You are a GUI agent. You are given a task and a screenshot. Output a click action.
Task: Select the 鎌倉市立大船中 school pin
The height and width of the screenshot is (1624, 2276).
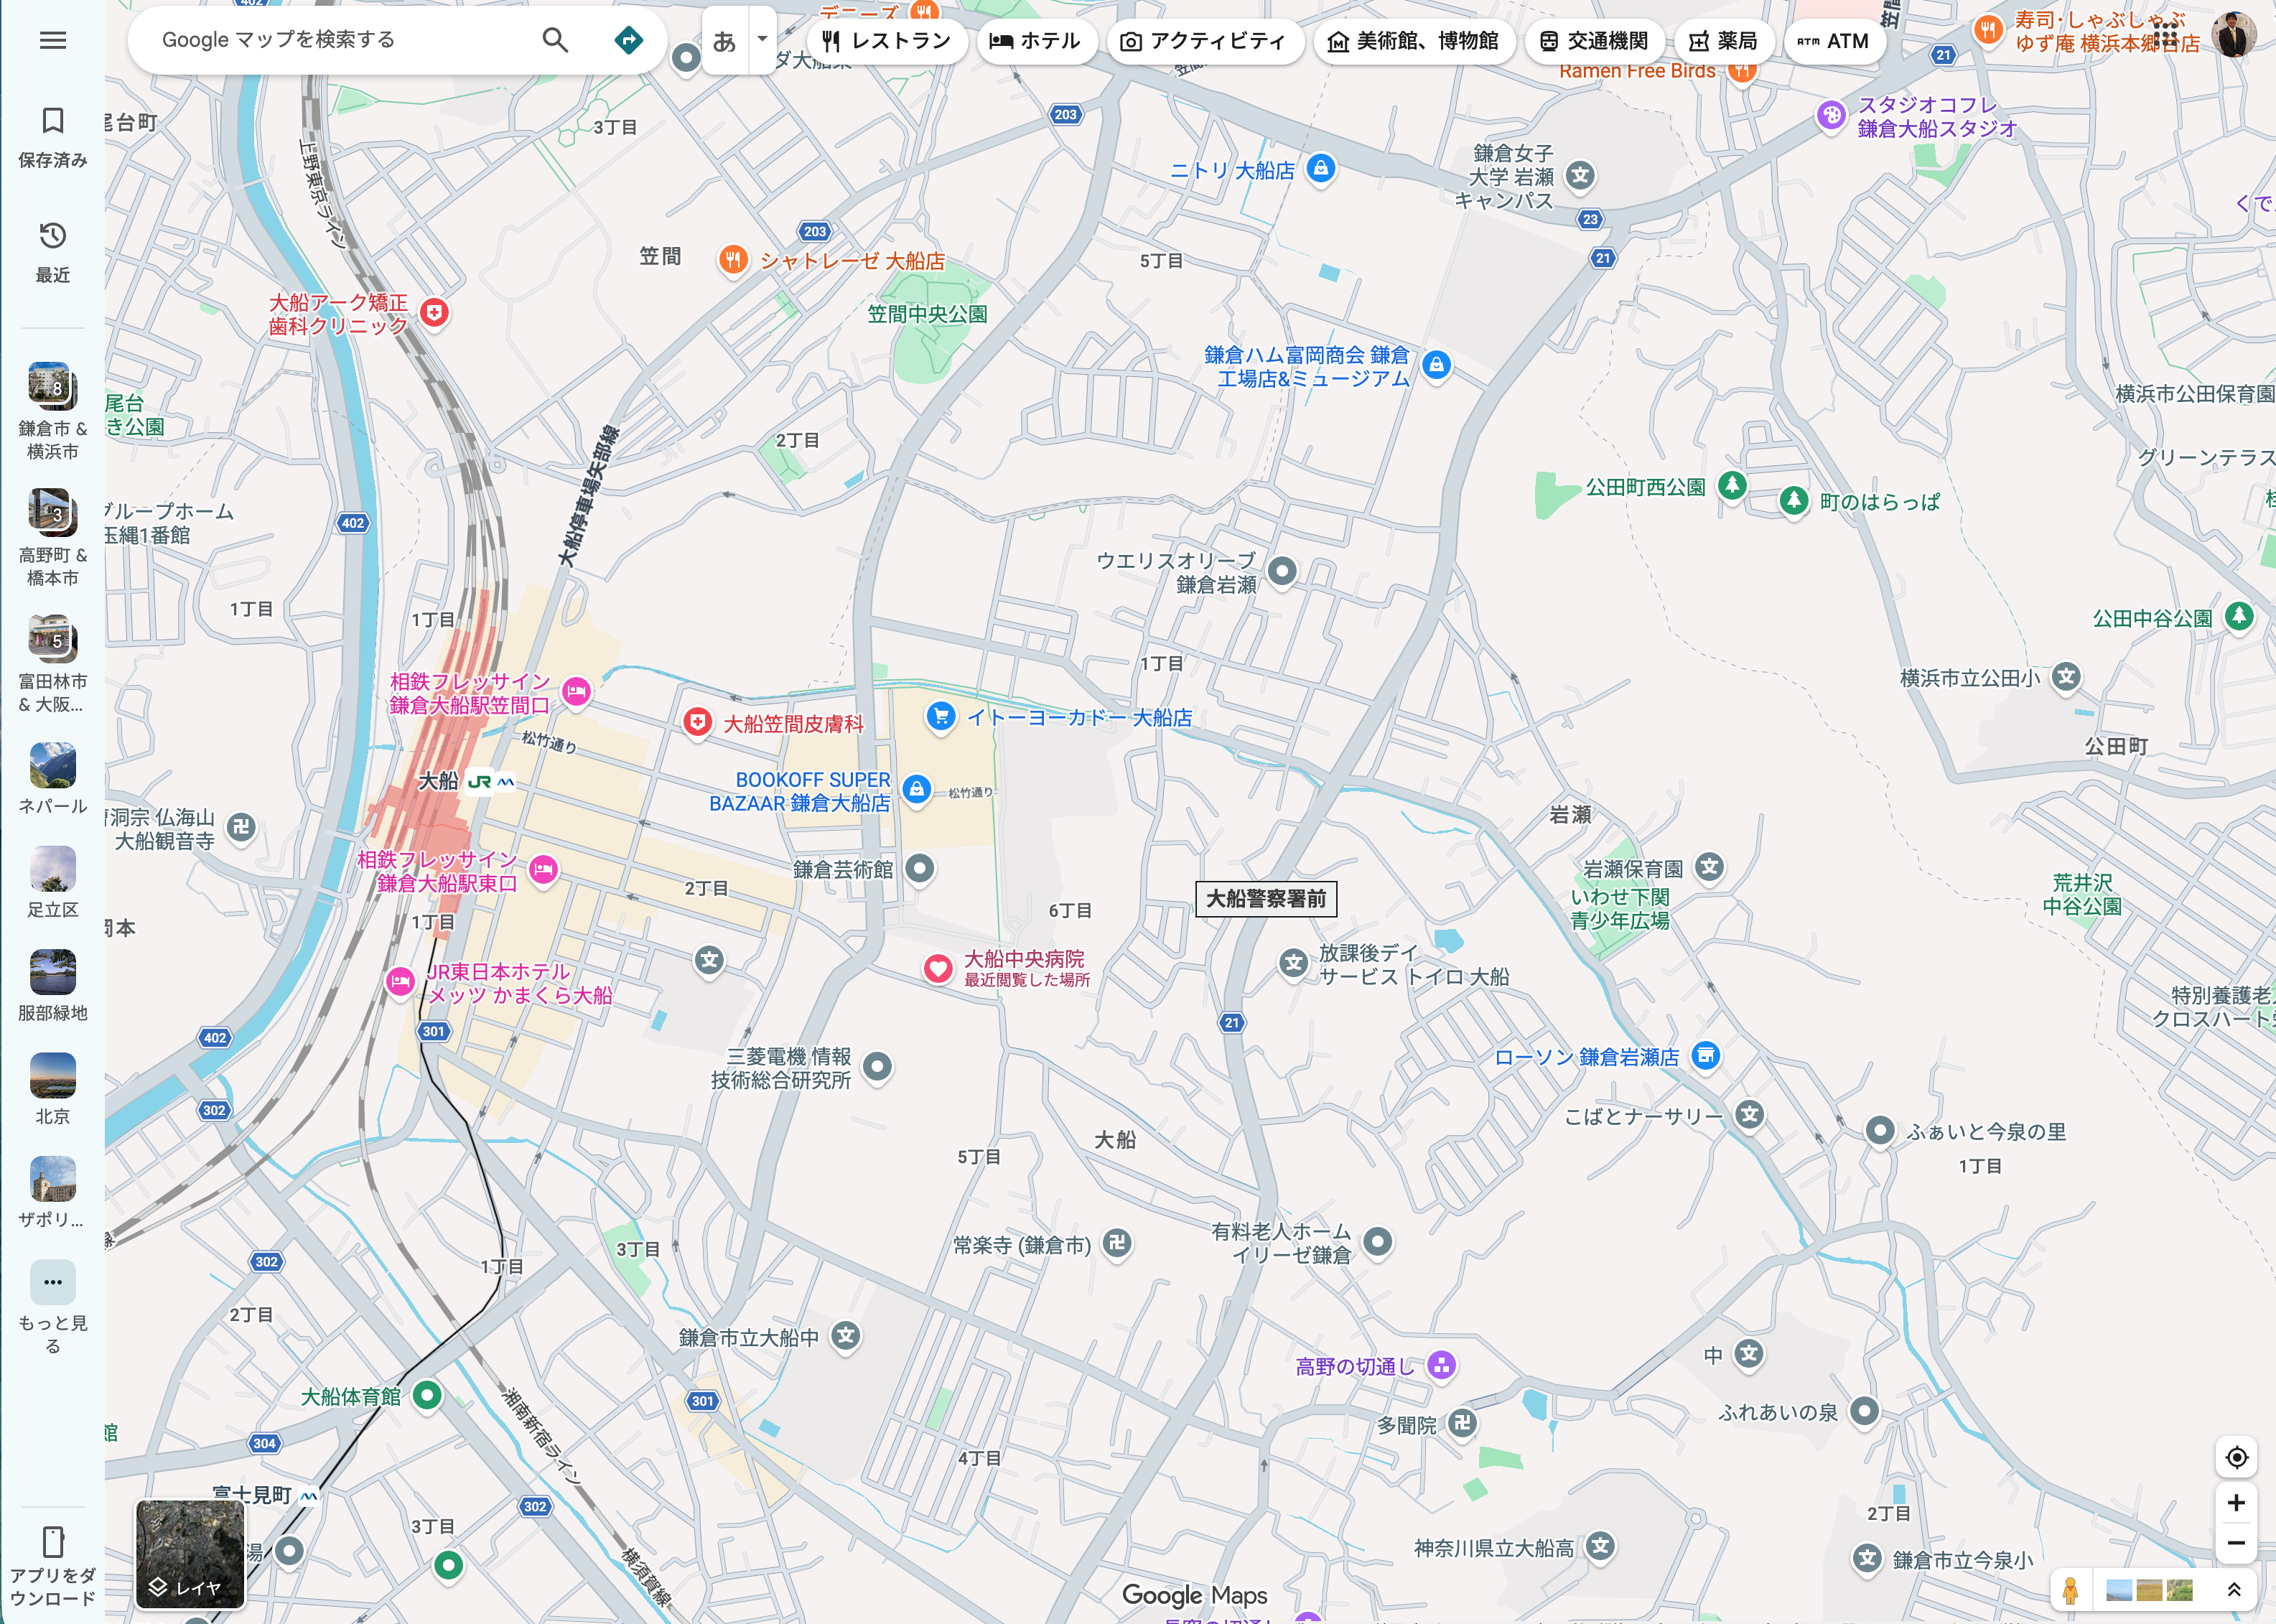(x=846, y=1335)
